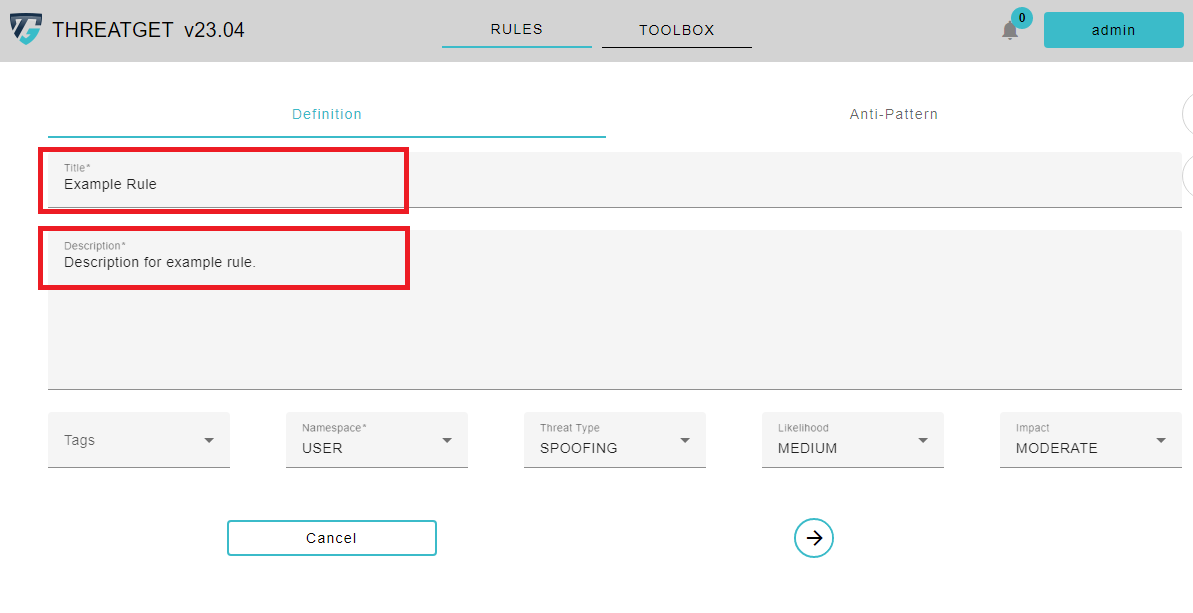Click the THREATGET v23.04 title text
Viewport: 1193px width, 613px height.
148,30
